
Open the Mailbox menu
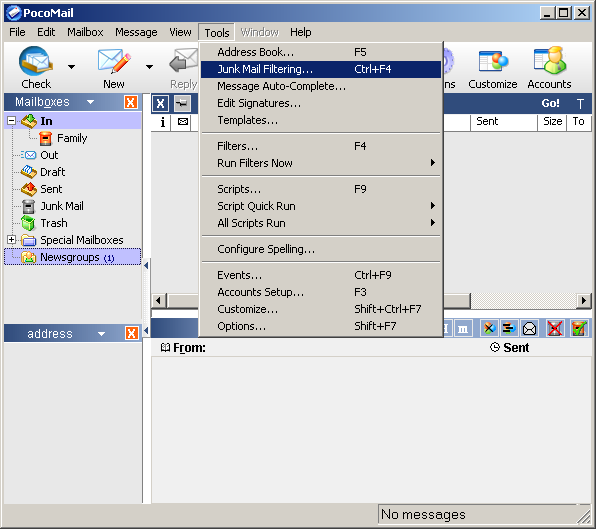(85, 32)
